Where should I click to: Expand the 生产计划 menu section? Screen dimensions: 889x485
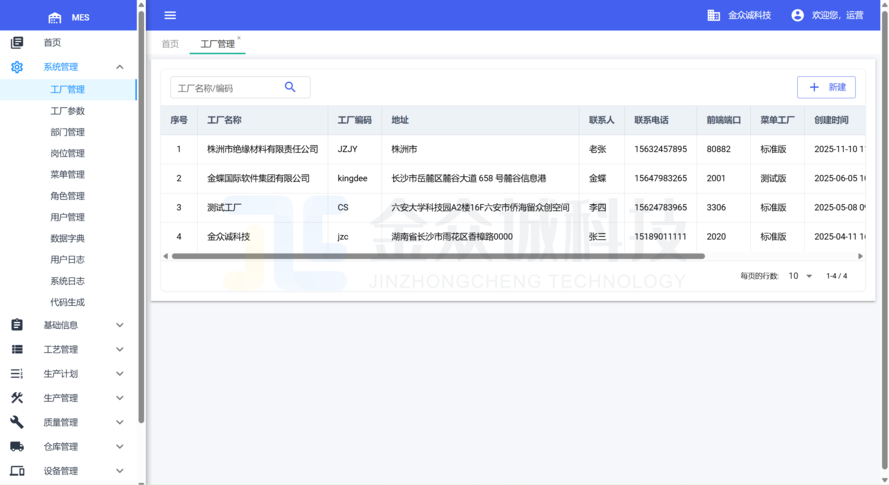(x=120, y=374)
